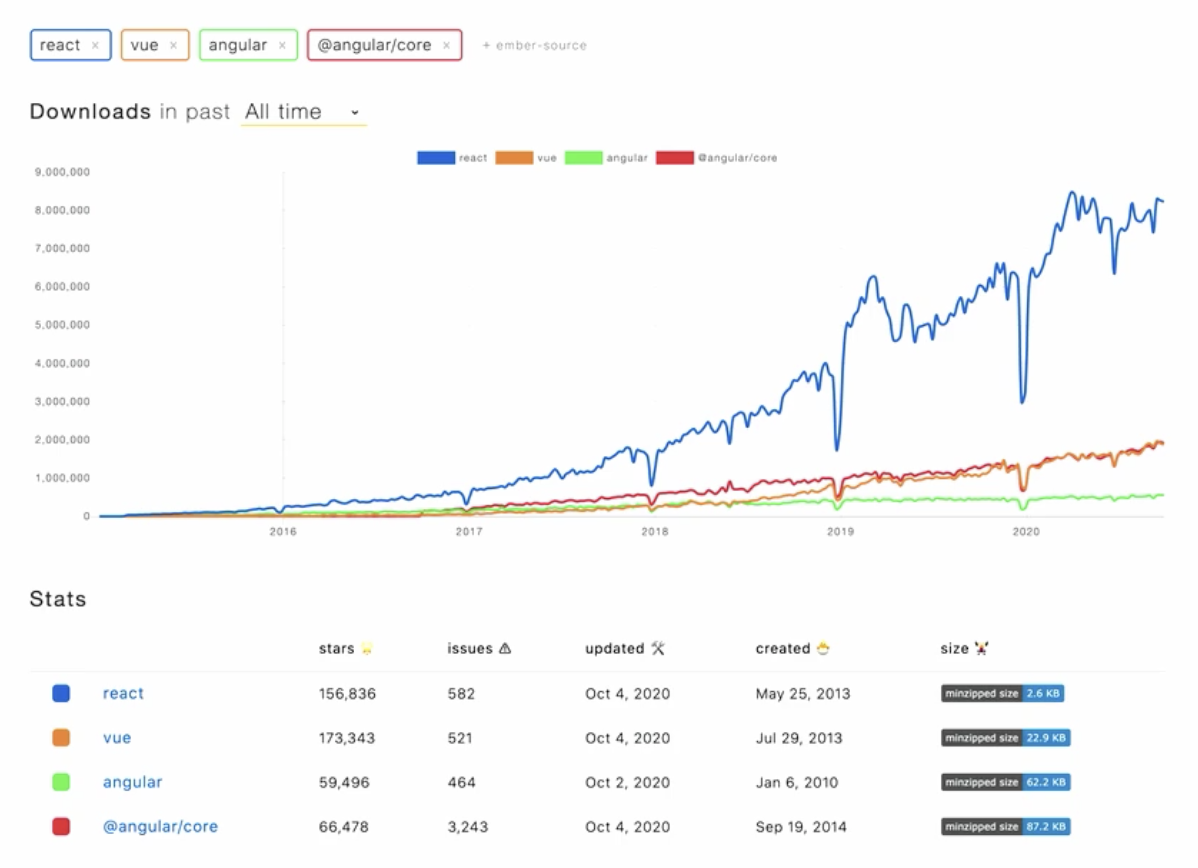
Task: Click angular's issues count 464
Action: [461, 782]
